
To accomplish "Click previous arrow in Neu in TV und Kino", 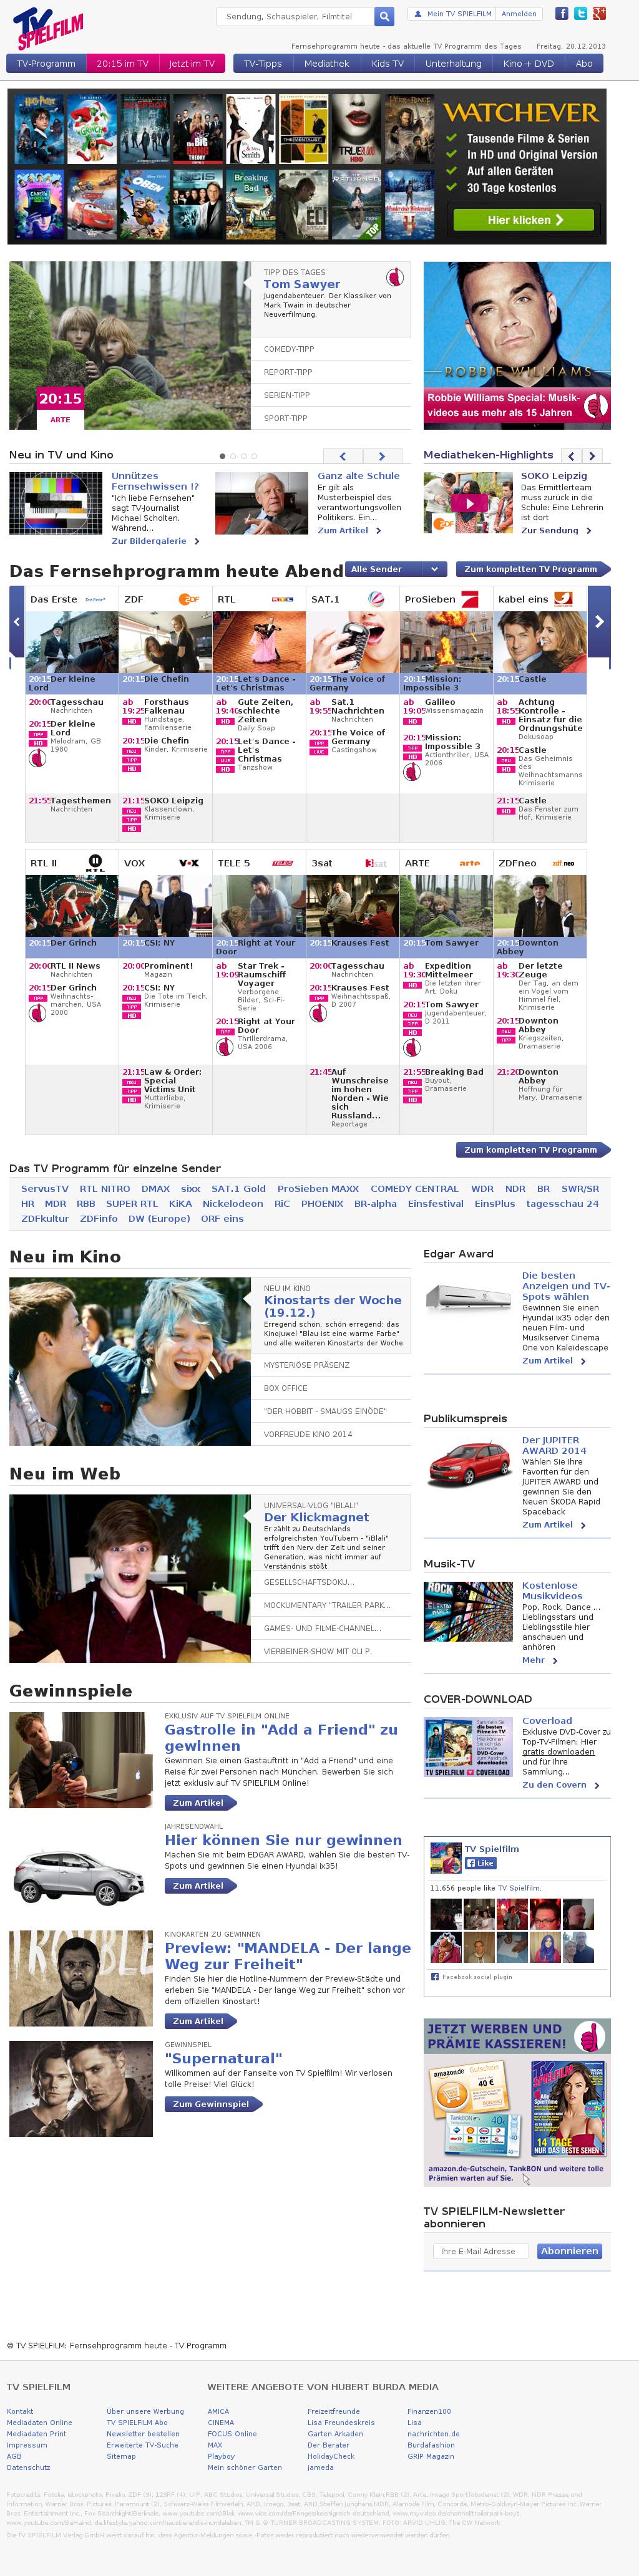I will (343, 456).
